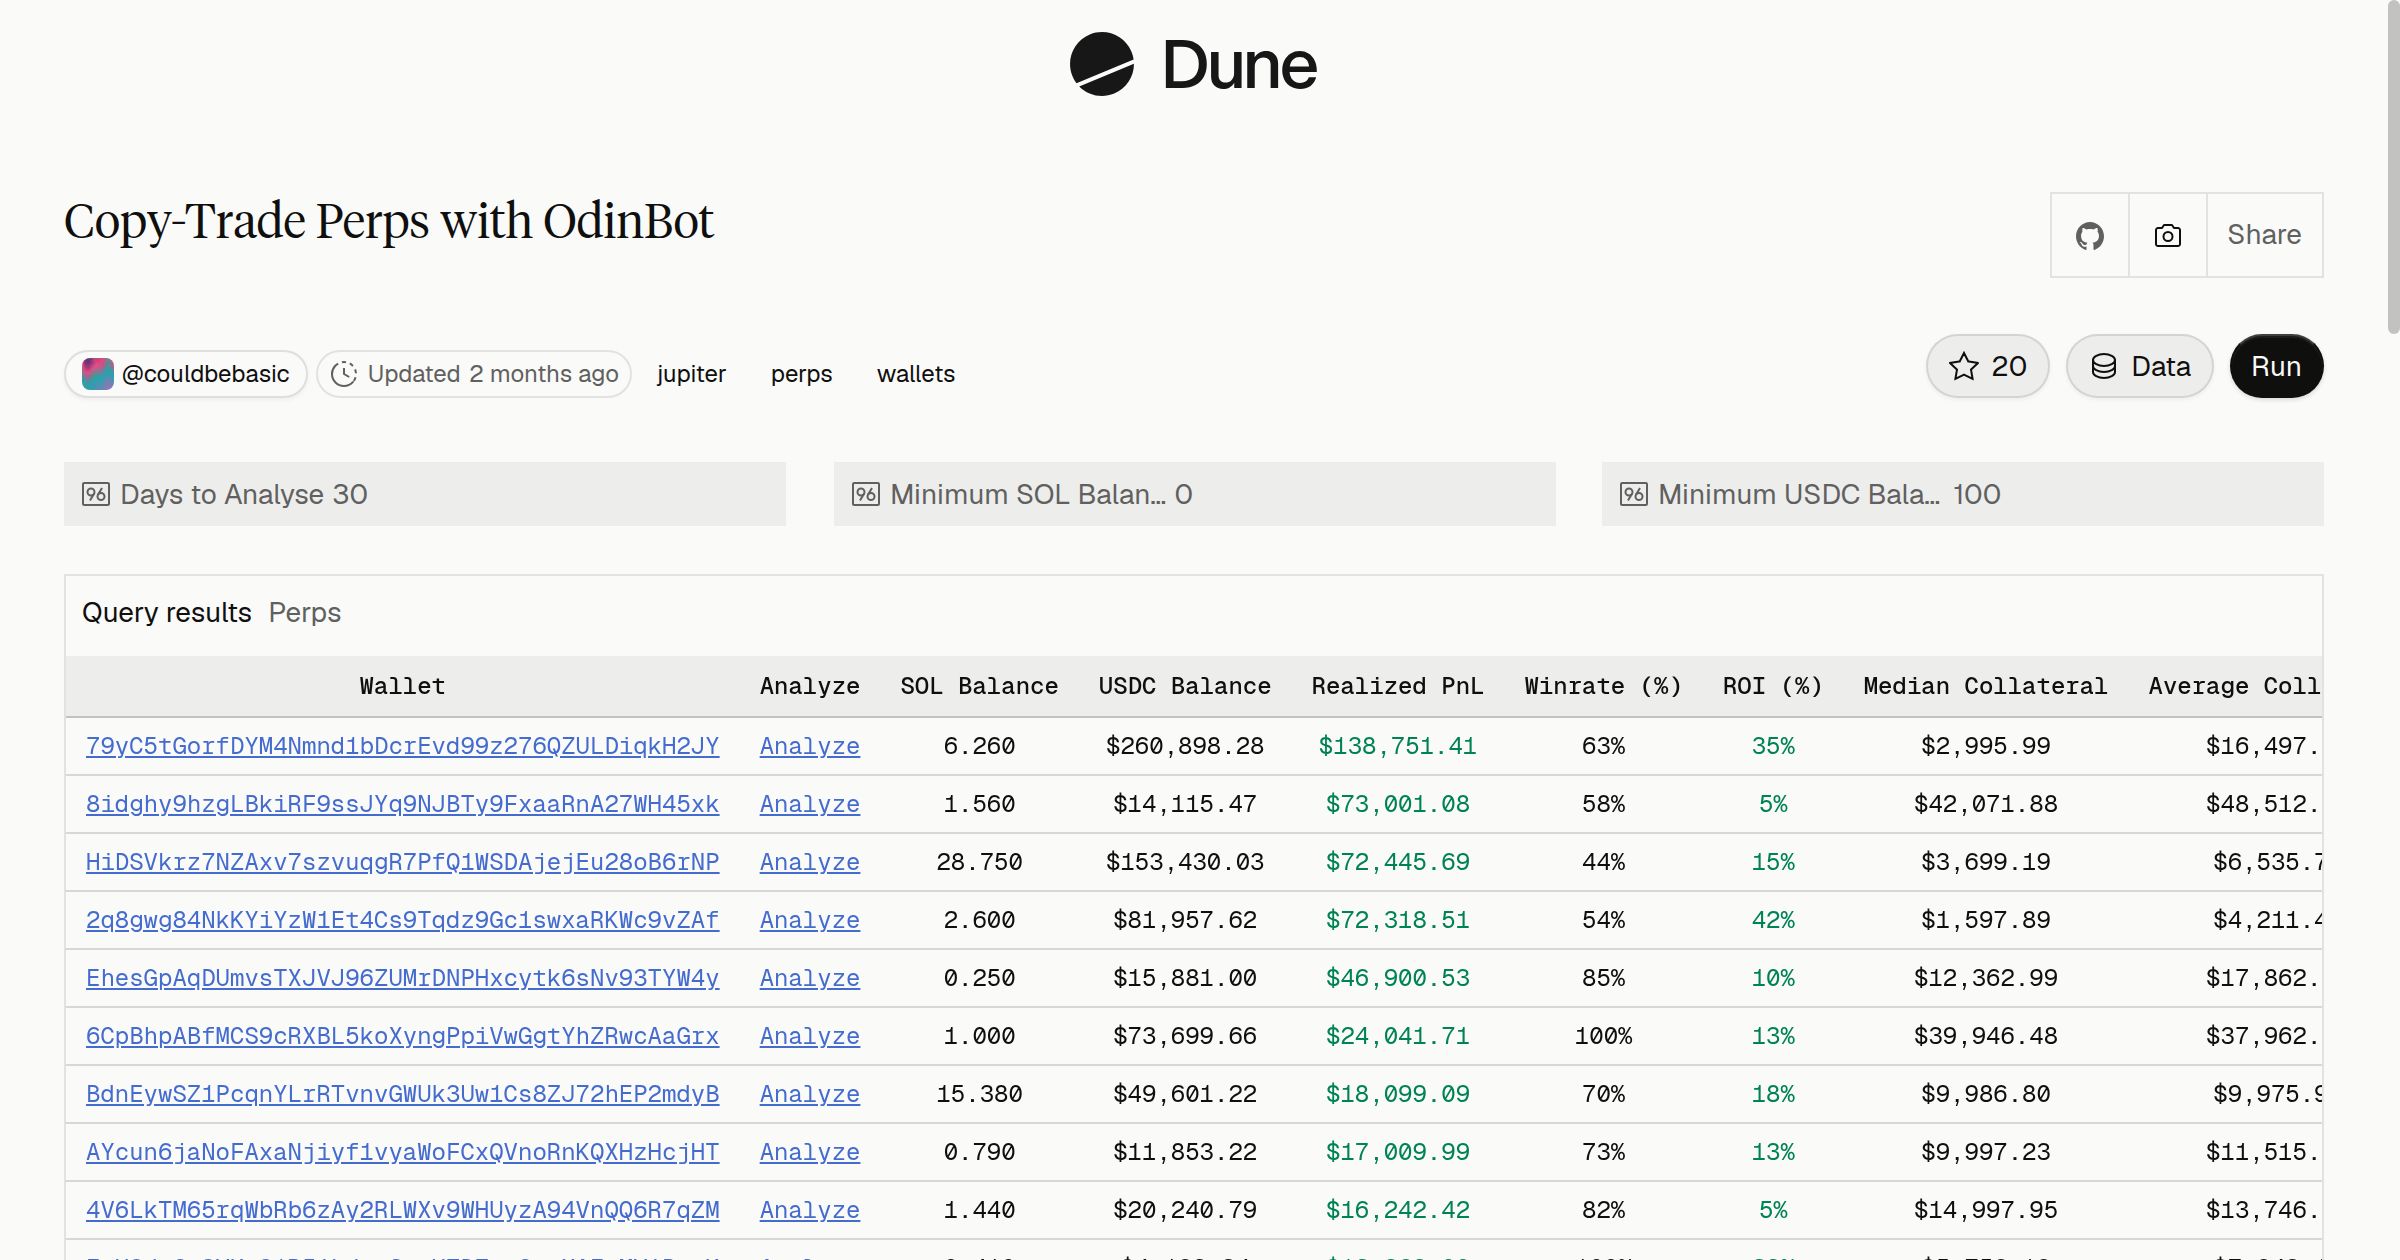Select the perps tag
2400x1260 pixels.
point(801,374)
